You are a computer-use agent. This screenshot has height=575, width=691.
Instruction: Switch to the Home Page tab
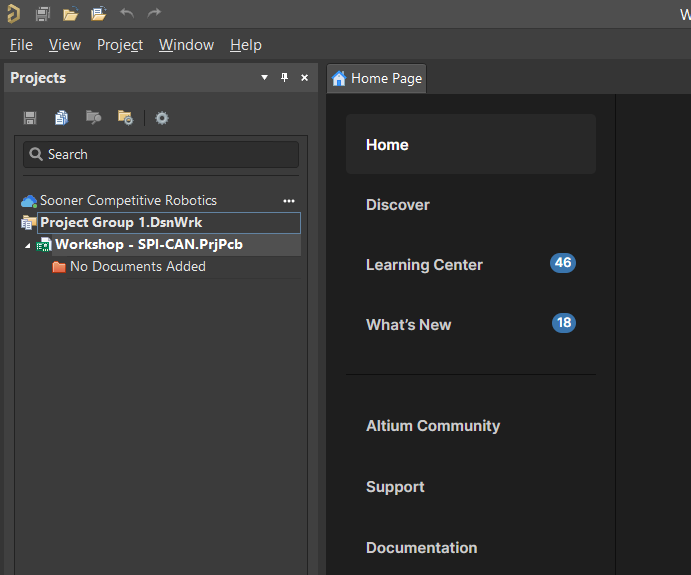377,78
